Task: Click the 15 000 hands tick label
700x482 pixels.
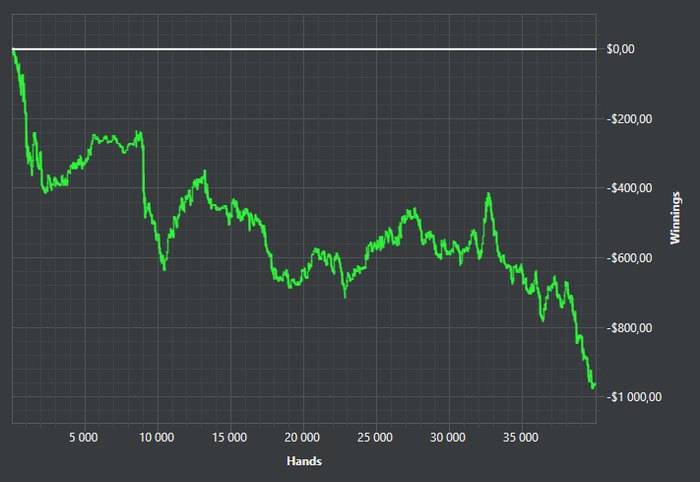Action: tap(229, 437)
